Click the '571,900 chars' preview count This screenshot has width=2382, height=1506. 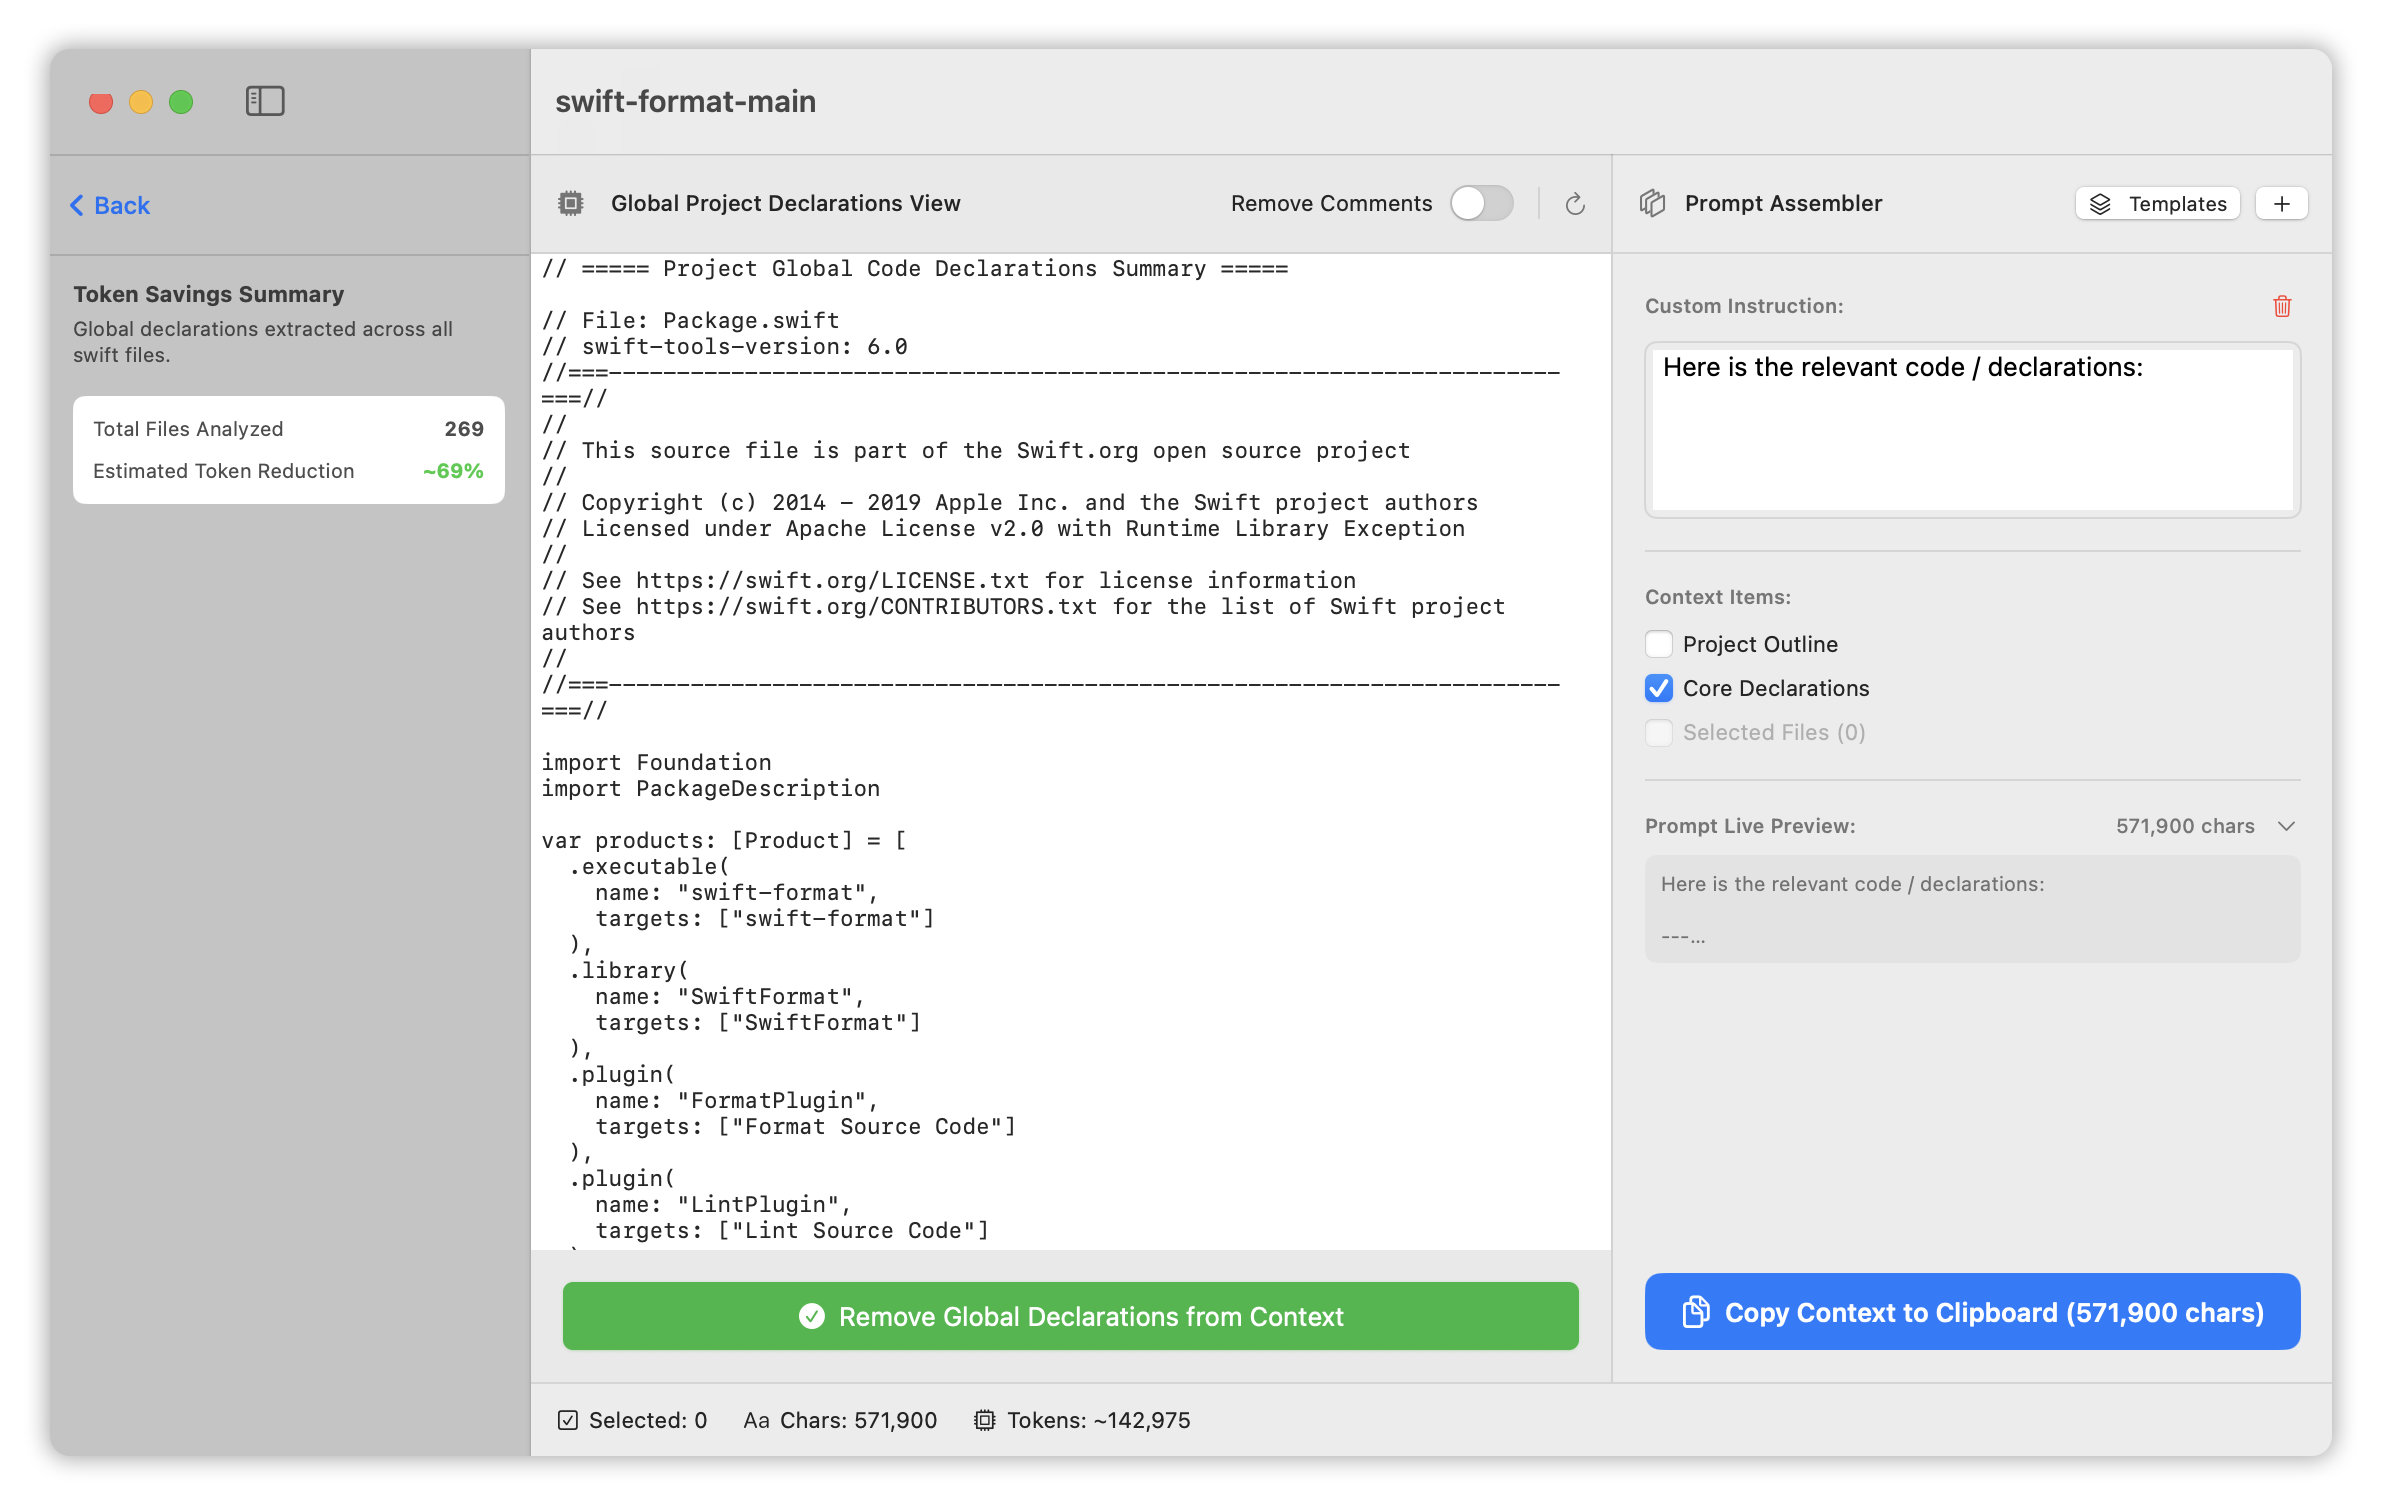pos(2184,826)
